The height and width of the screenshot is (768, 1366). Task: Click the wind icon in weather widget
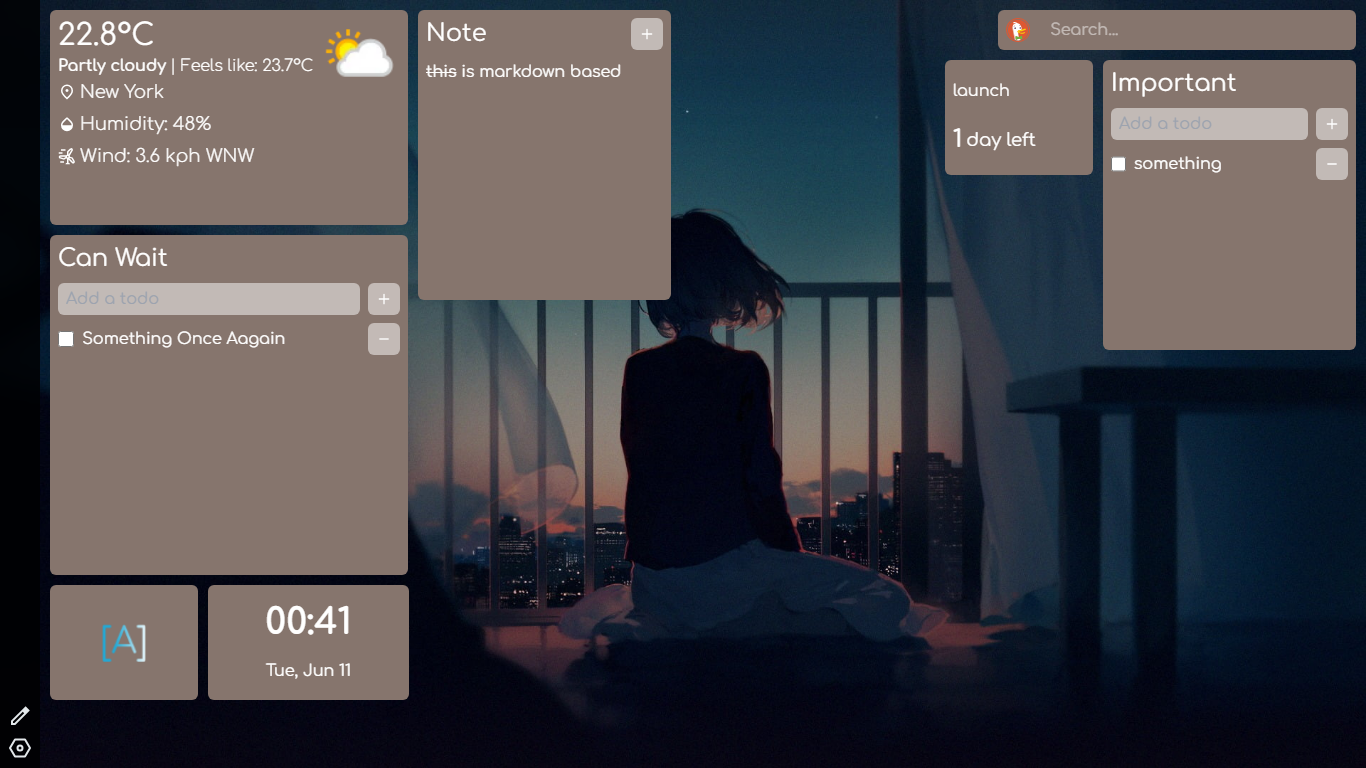click(x=67, y=156)
